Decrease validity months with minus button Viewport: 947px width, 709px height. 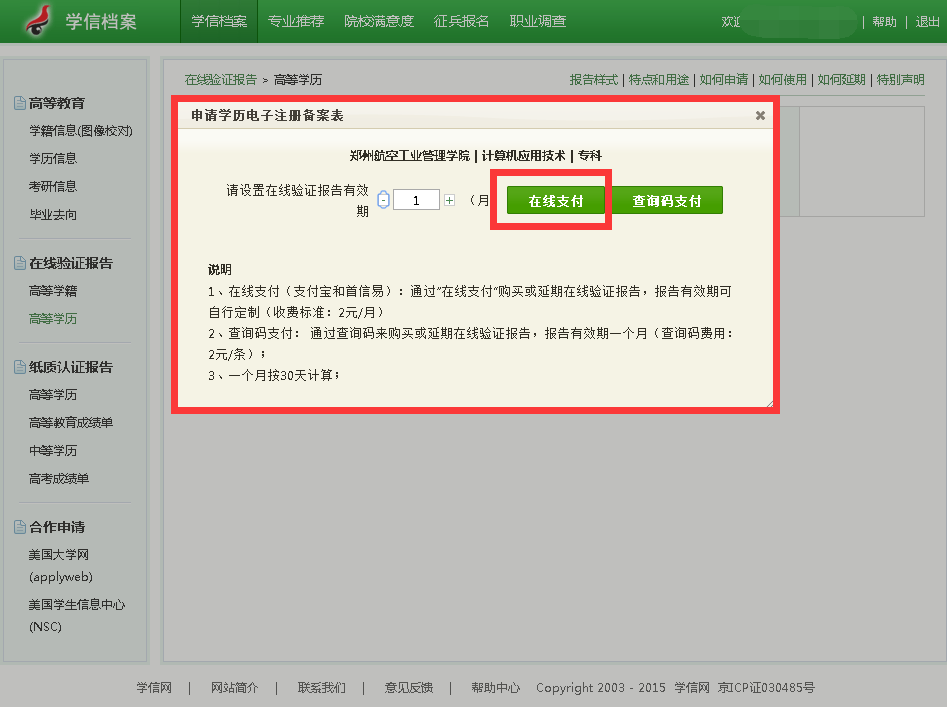pyautogui.click(x=383, y=200)
